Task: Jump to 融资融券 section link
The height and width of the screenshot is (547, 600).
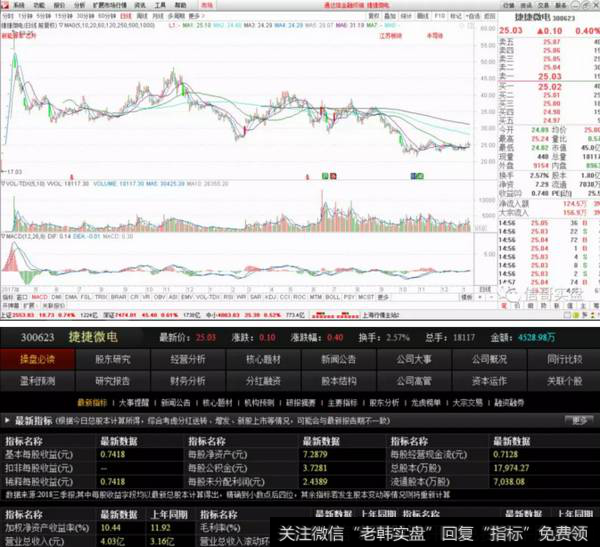Action: pos(509,403)
